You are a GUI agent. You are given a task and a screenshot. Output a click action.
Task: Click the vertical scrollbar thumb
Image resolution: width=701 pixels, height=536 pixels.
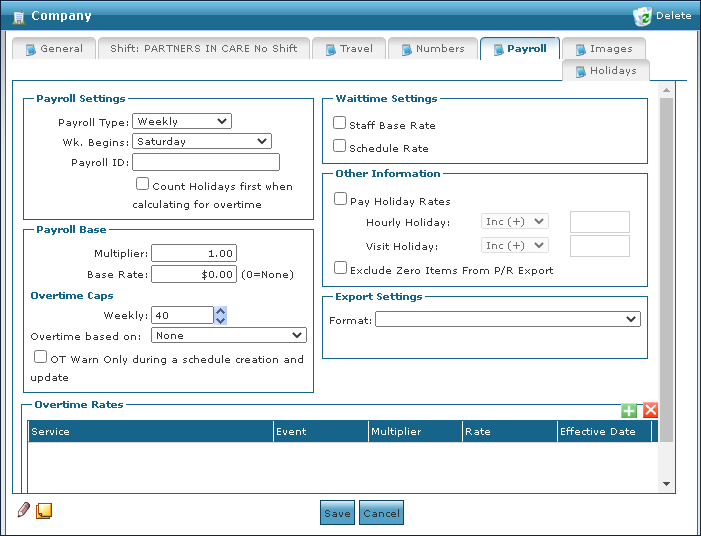(x=667, y=270)
